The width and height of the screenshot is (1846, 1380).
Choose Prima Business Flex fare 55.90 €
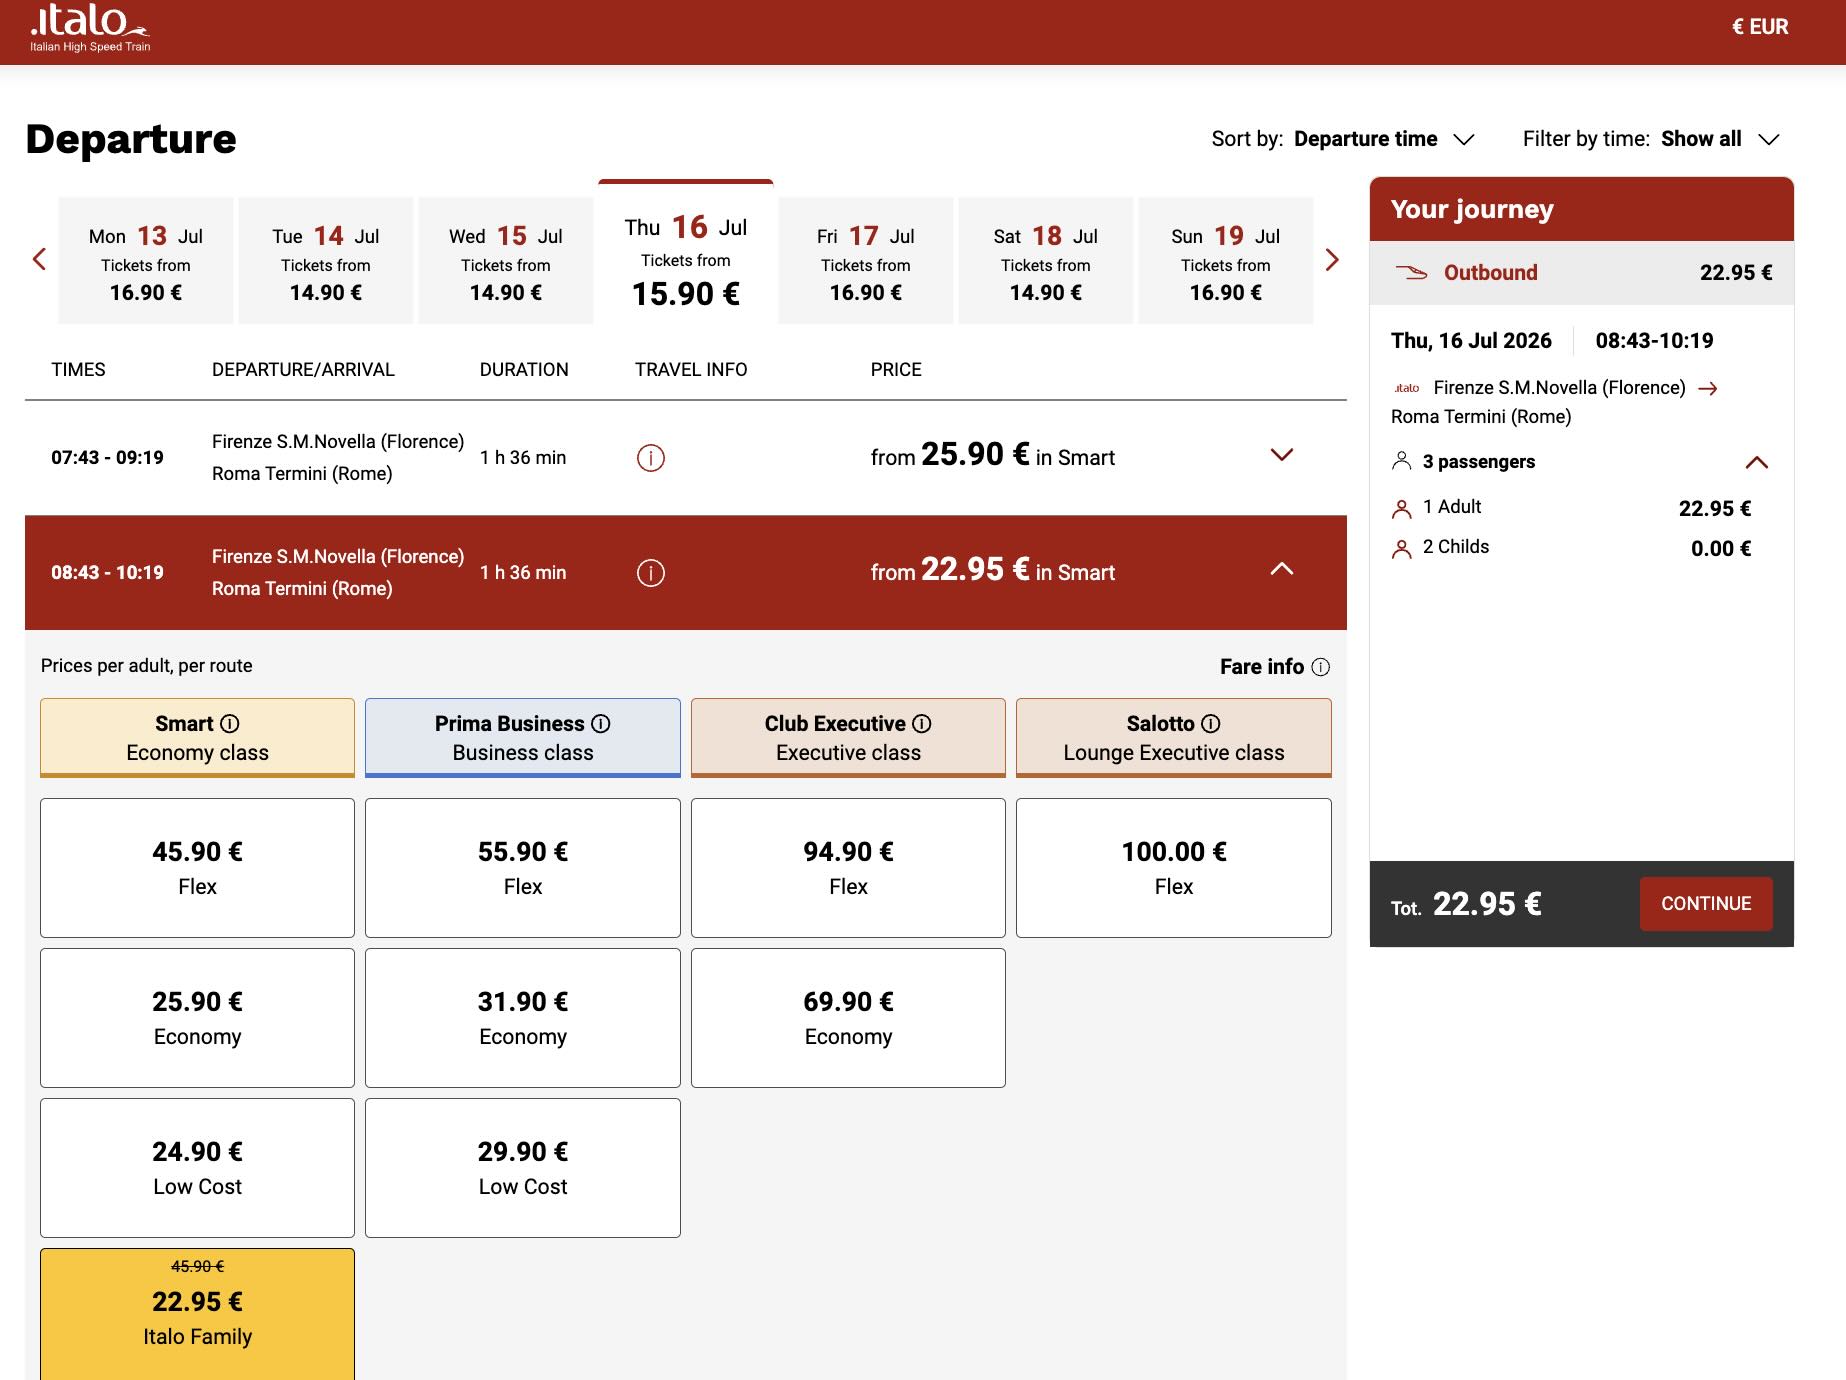click(x=523, y=868)
